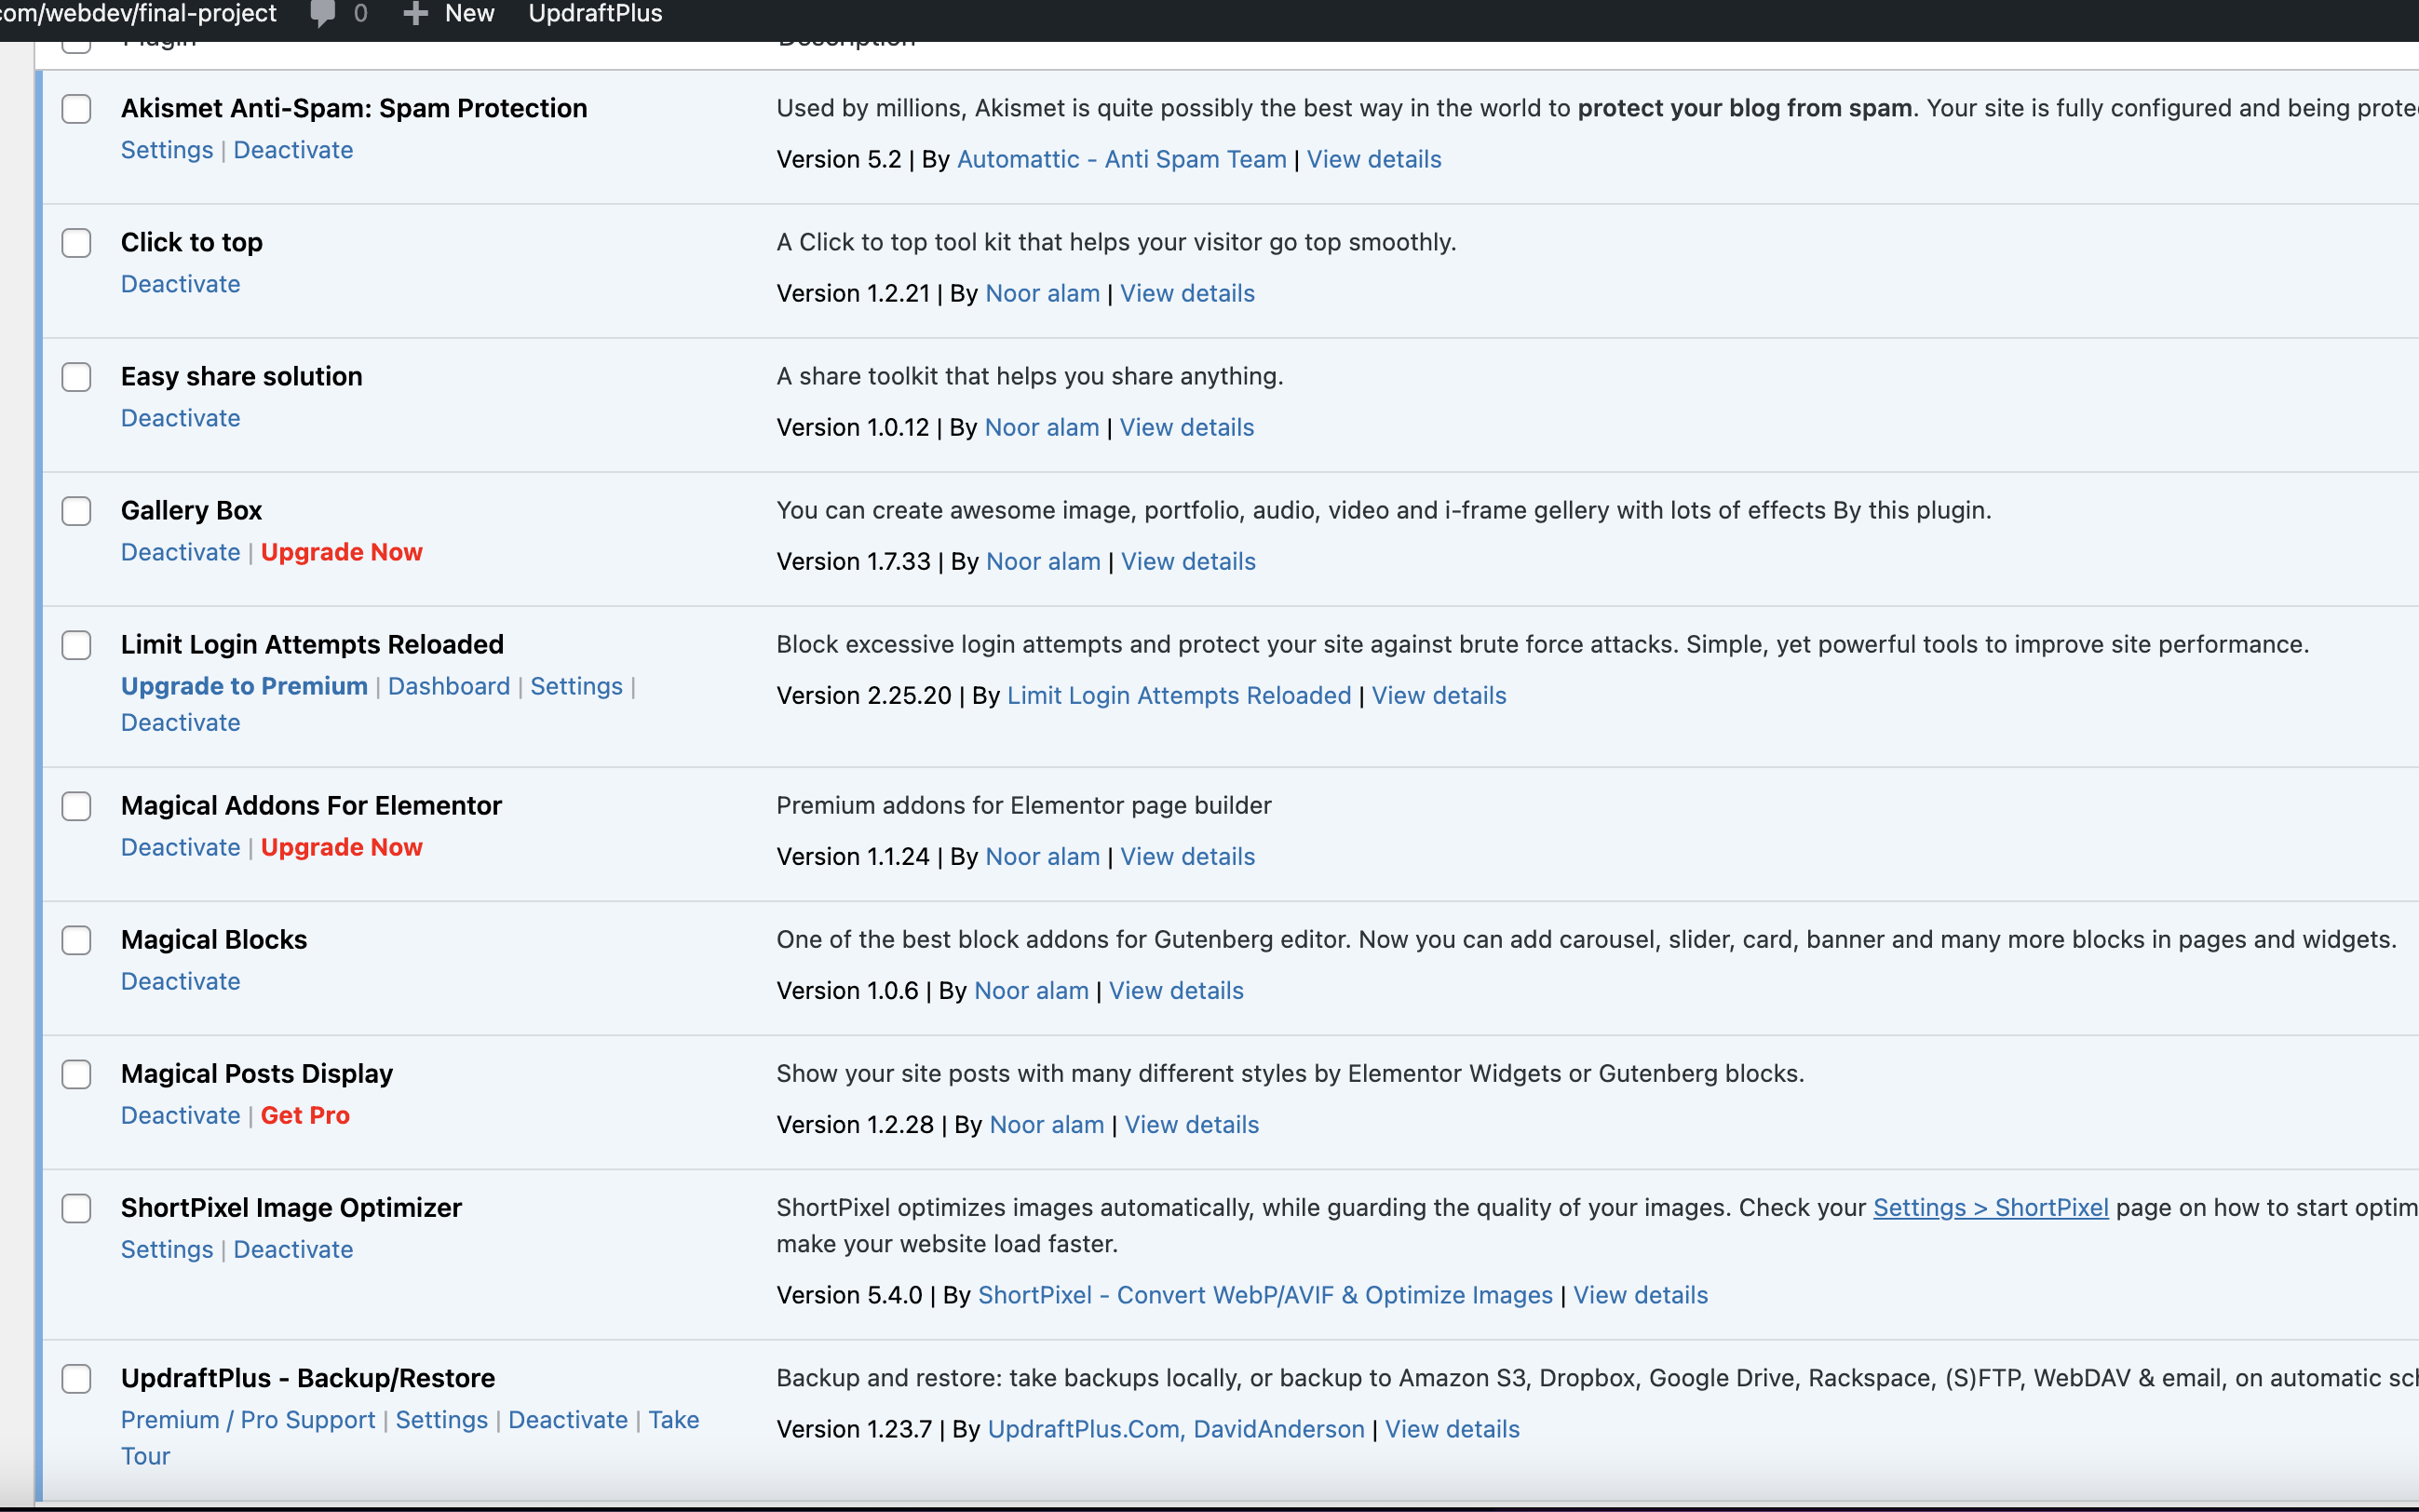Open the UpdraftPlus admin bar menu

click(x=595, y=14)
